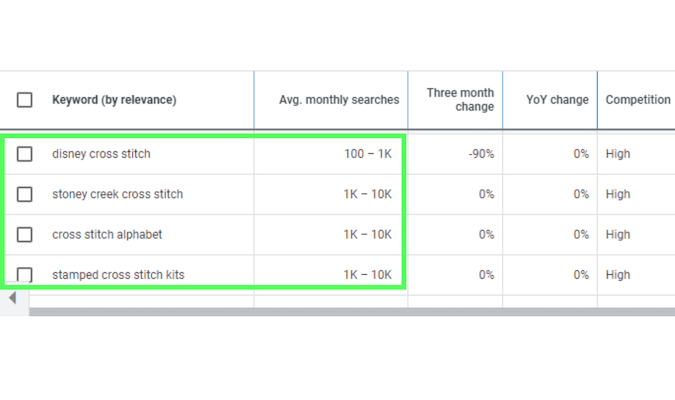675x400 pixels.
Task: Sort by YoY change column
Action: coord(557,100)
